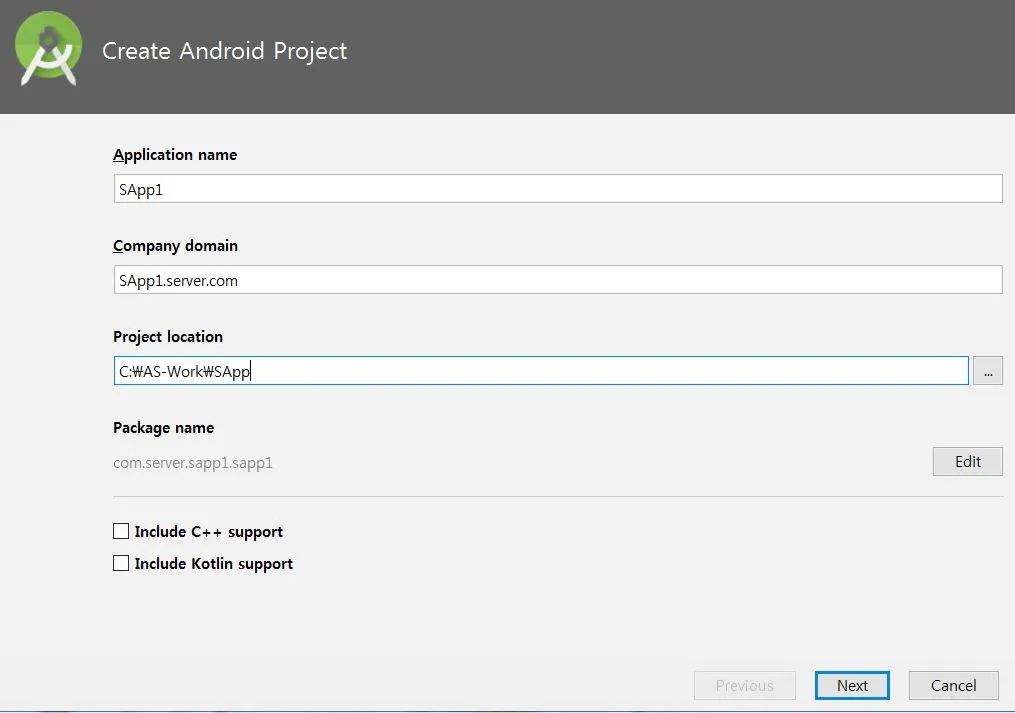Click the Next button
The width and height of the screenshot is (1015, 713).
852,685
